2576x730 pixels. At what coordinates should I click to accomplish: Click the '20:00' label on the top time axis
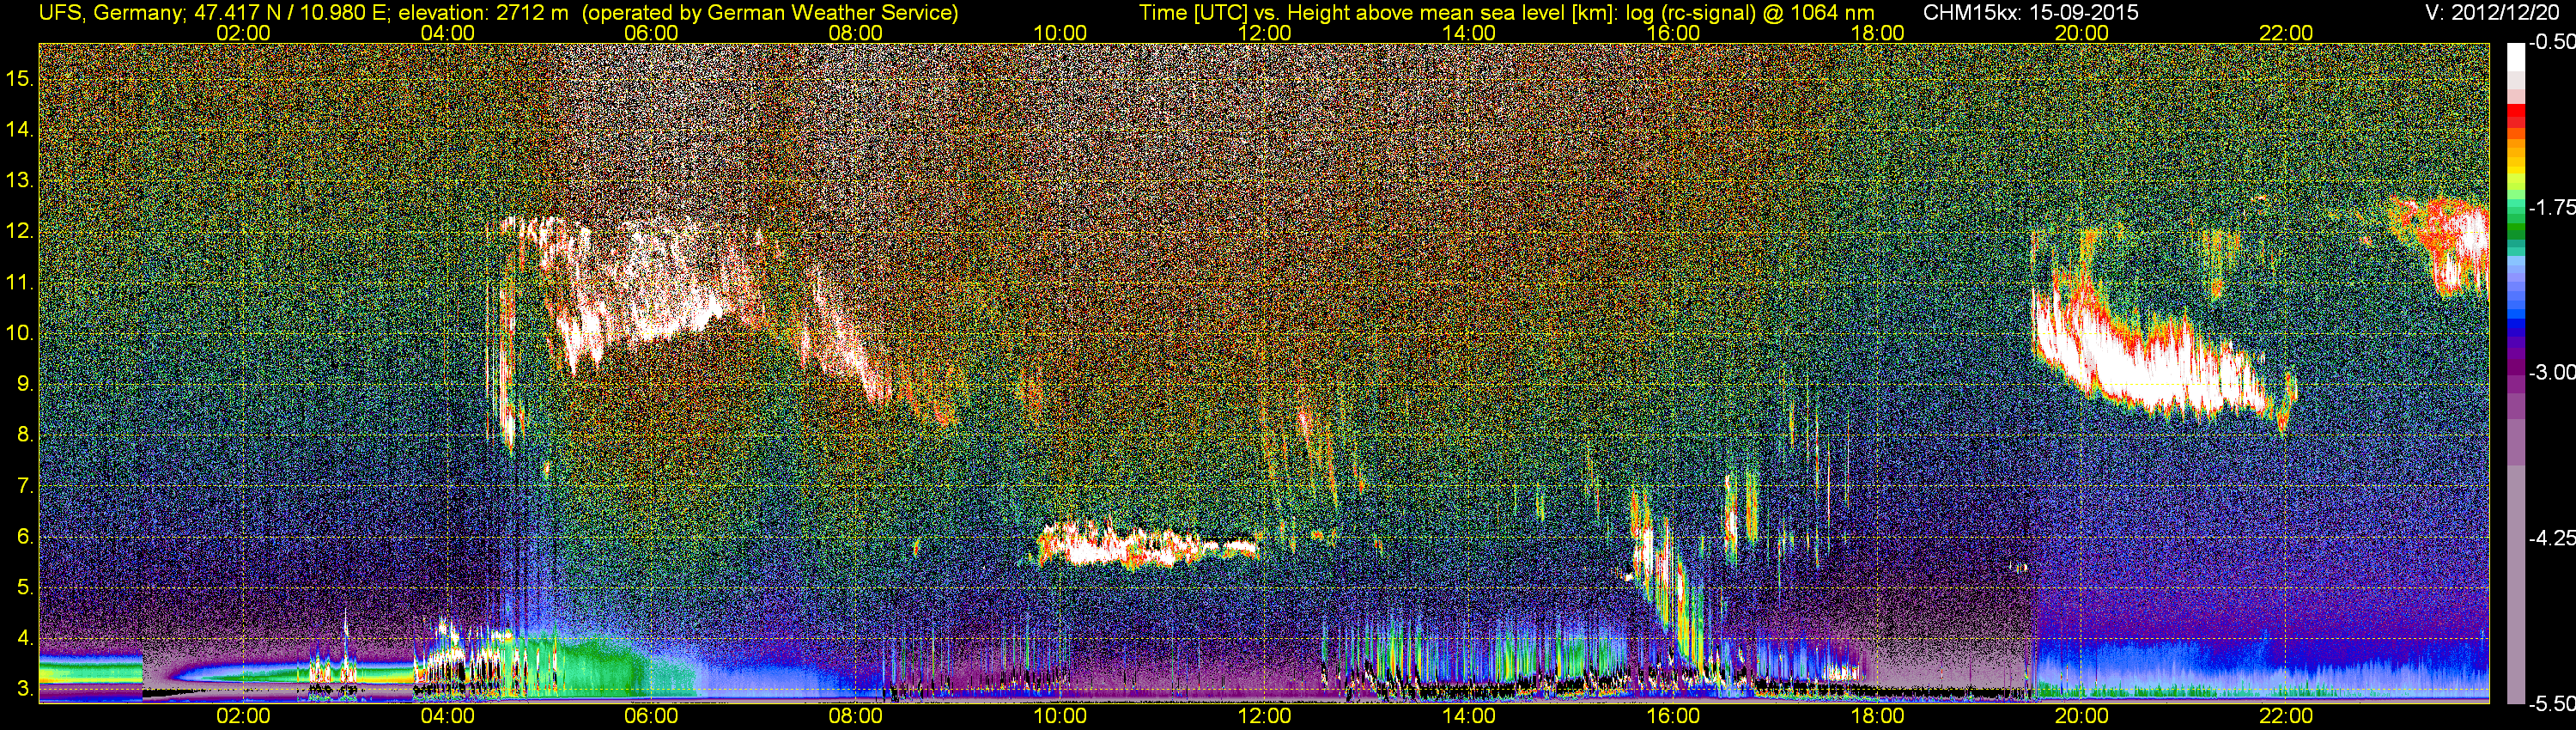(x=2082, y=33)
